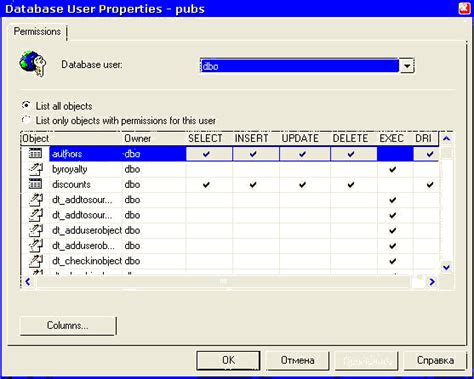This screenshot has height=379, width=474.
Task: Toggle INSERT permission for discounts
Action: coord(253,185)
